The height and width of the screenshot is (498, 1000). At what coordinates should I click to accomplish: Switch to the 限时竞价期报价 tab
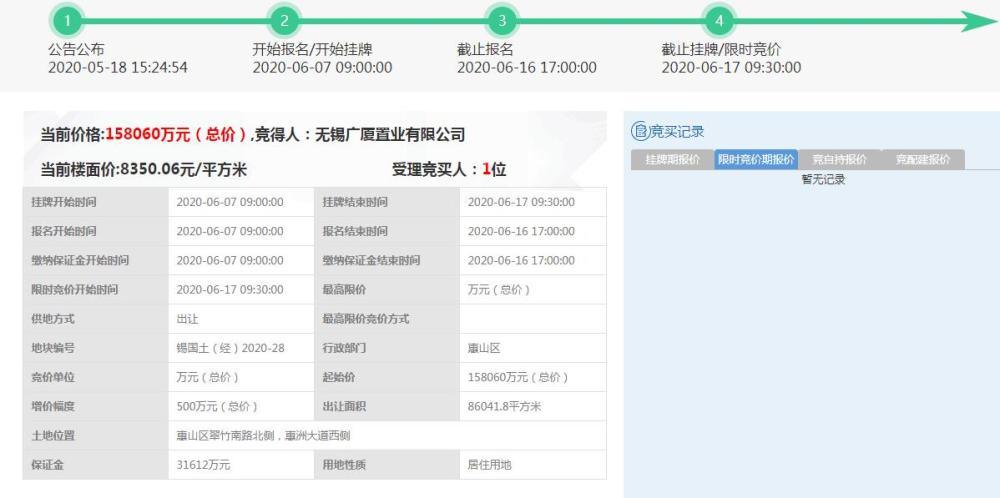pos(756,160)
